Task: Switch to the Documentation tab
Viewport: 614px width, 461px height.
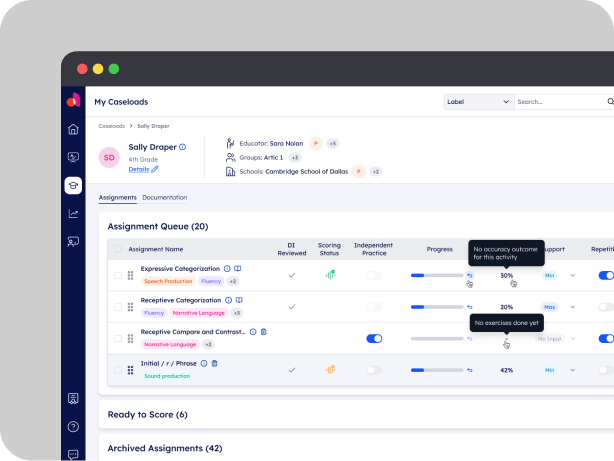Action: 165,198
